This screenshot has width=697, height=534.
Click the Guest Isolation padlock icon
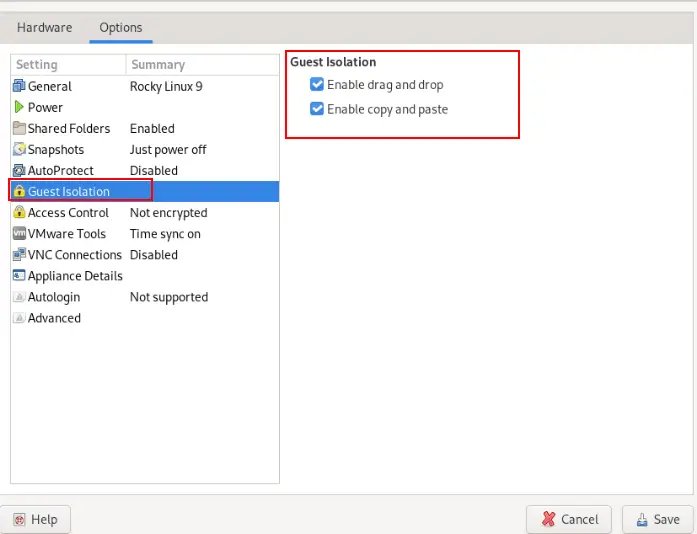coord(19,191)
